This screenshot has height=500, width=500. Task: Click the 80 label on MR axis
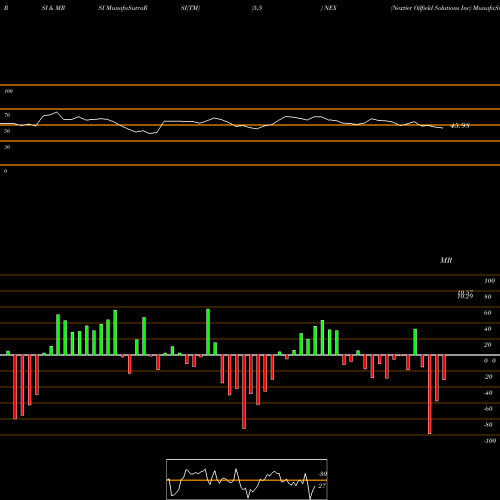point(488,297)
